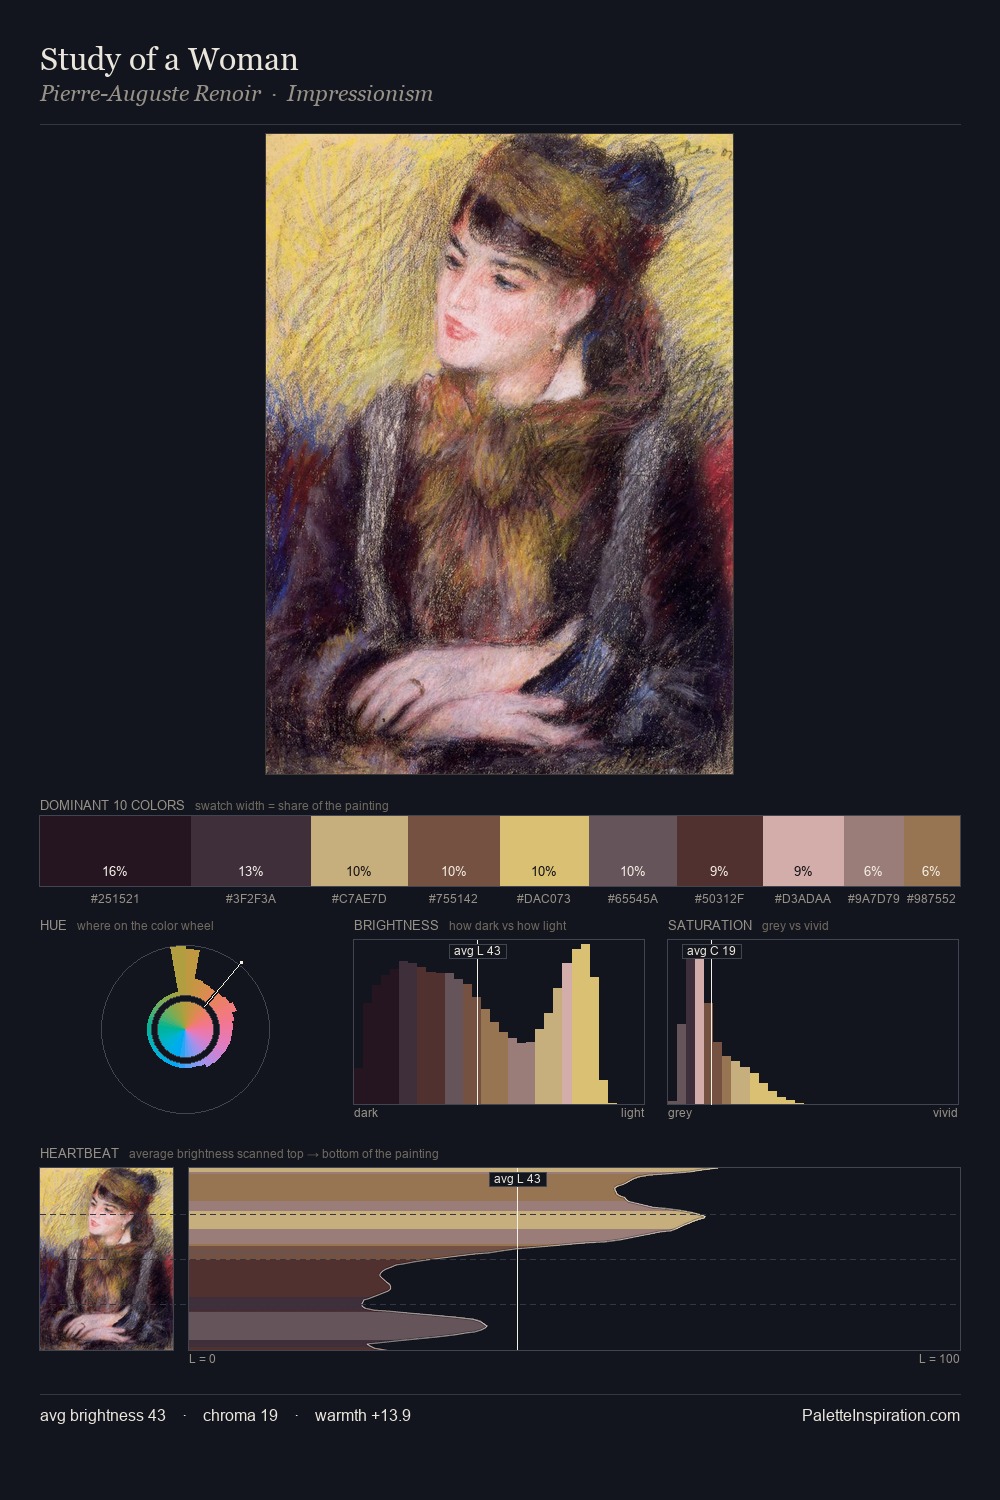This screenshot has width=1000, height=1500.
Task: Click the 'light' axis label under brightness
Action: [632, 1113]
